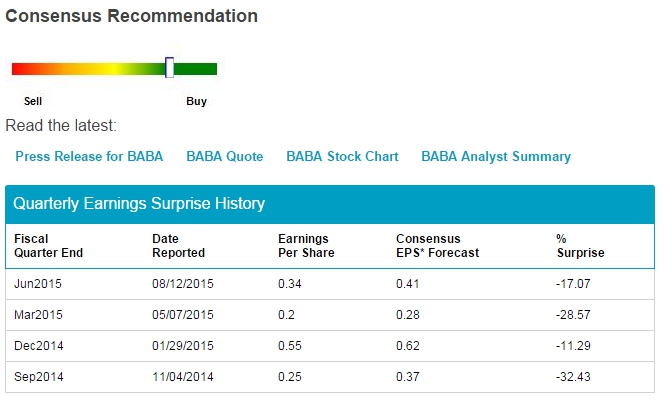Click the Fiscal Quarter End column header
Image resolution: width=666 pixels, height=401 pixels.
coord(48,246)
